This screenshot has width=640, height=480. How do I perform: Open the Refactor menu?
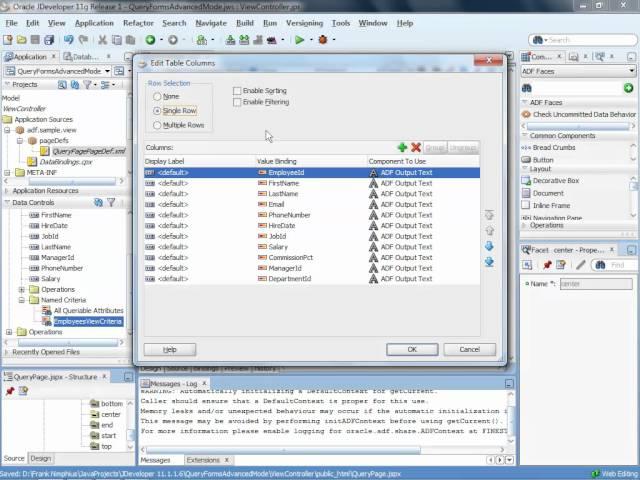(x=138, y=23)
